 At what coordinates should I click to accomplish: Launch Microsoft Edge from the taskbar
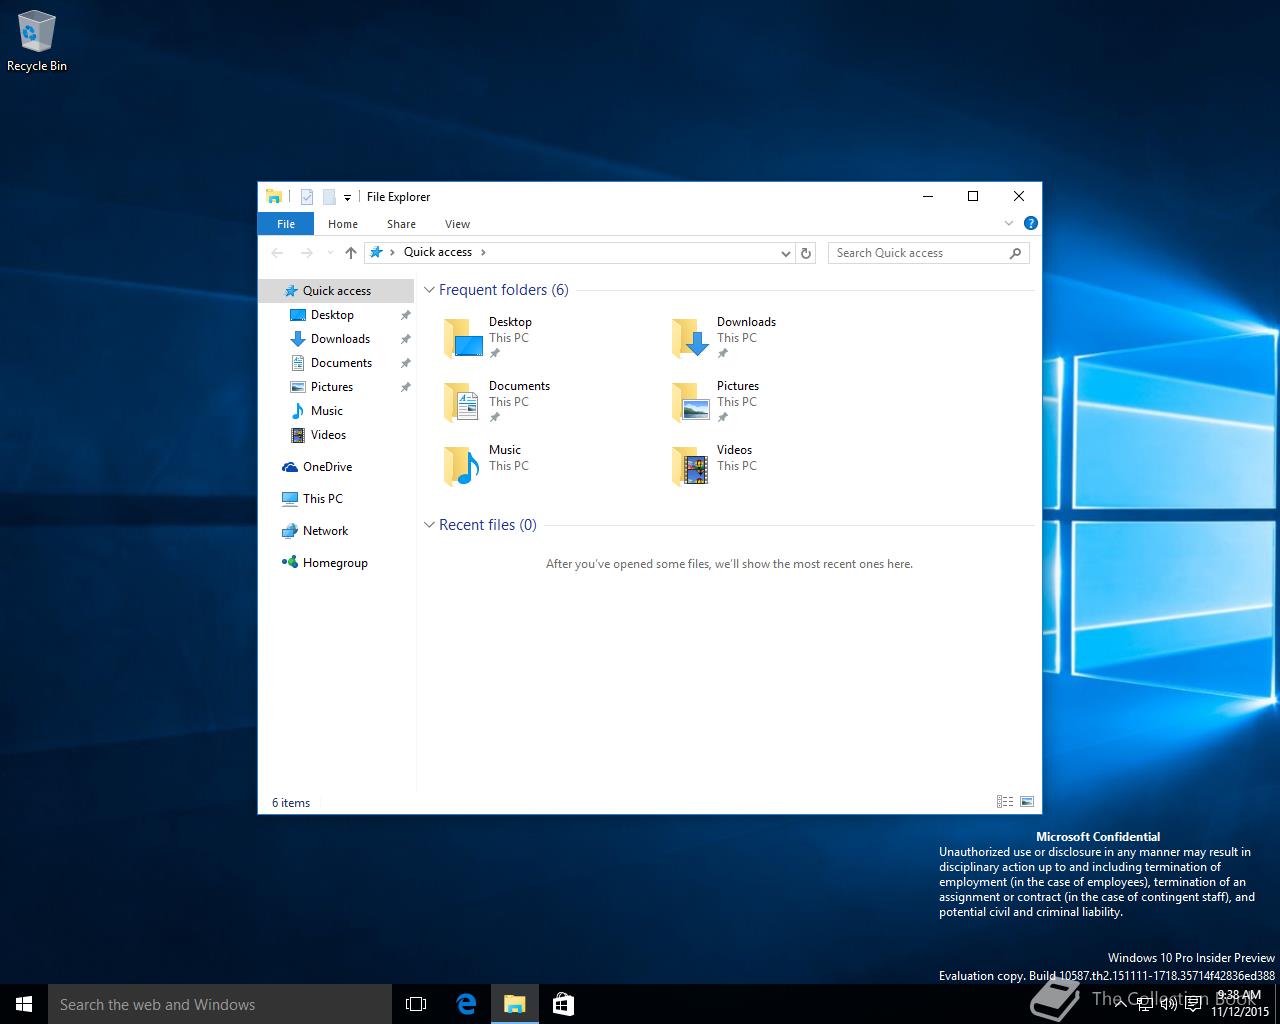click(x=466, y=1004)
